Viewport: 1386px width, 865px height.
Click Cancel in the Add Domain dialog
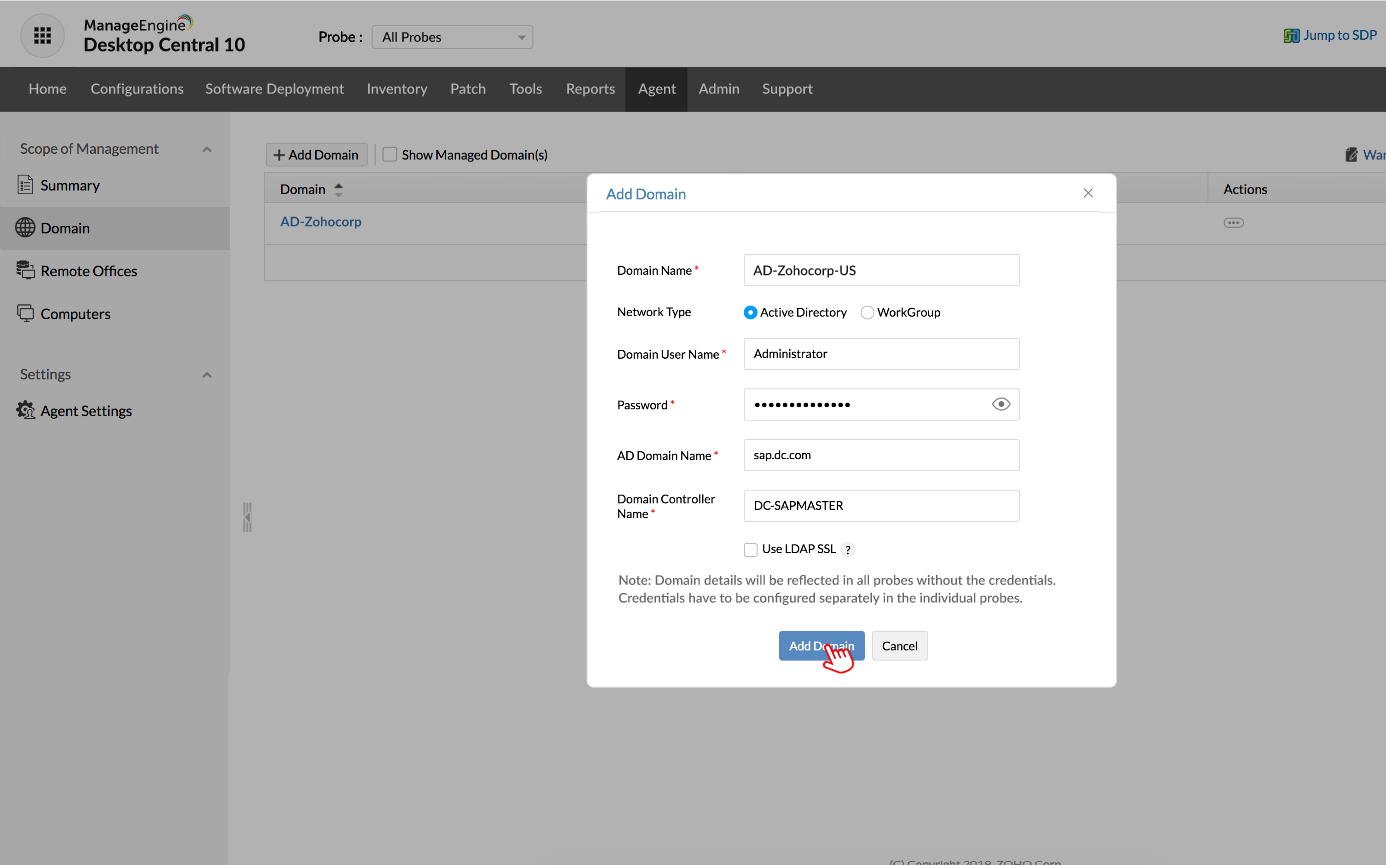click(900, 646)
